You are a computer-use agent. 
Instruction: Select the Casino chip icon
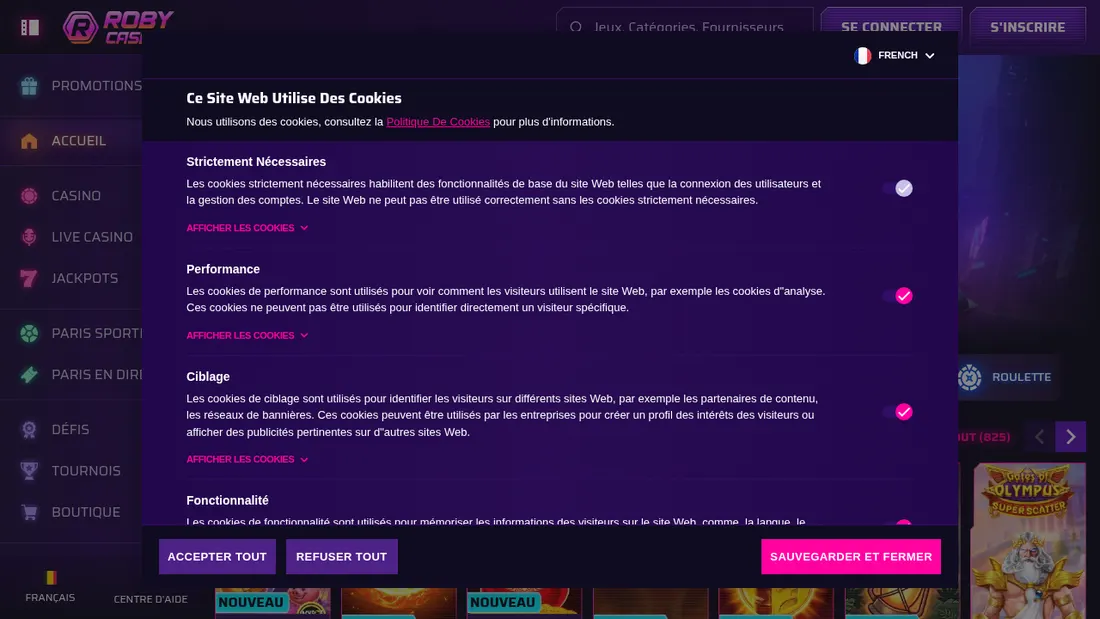tap(29, 196)
